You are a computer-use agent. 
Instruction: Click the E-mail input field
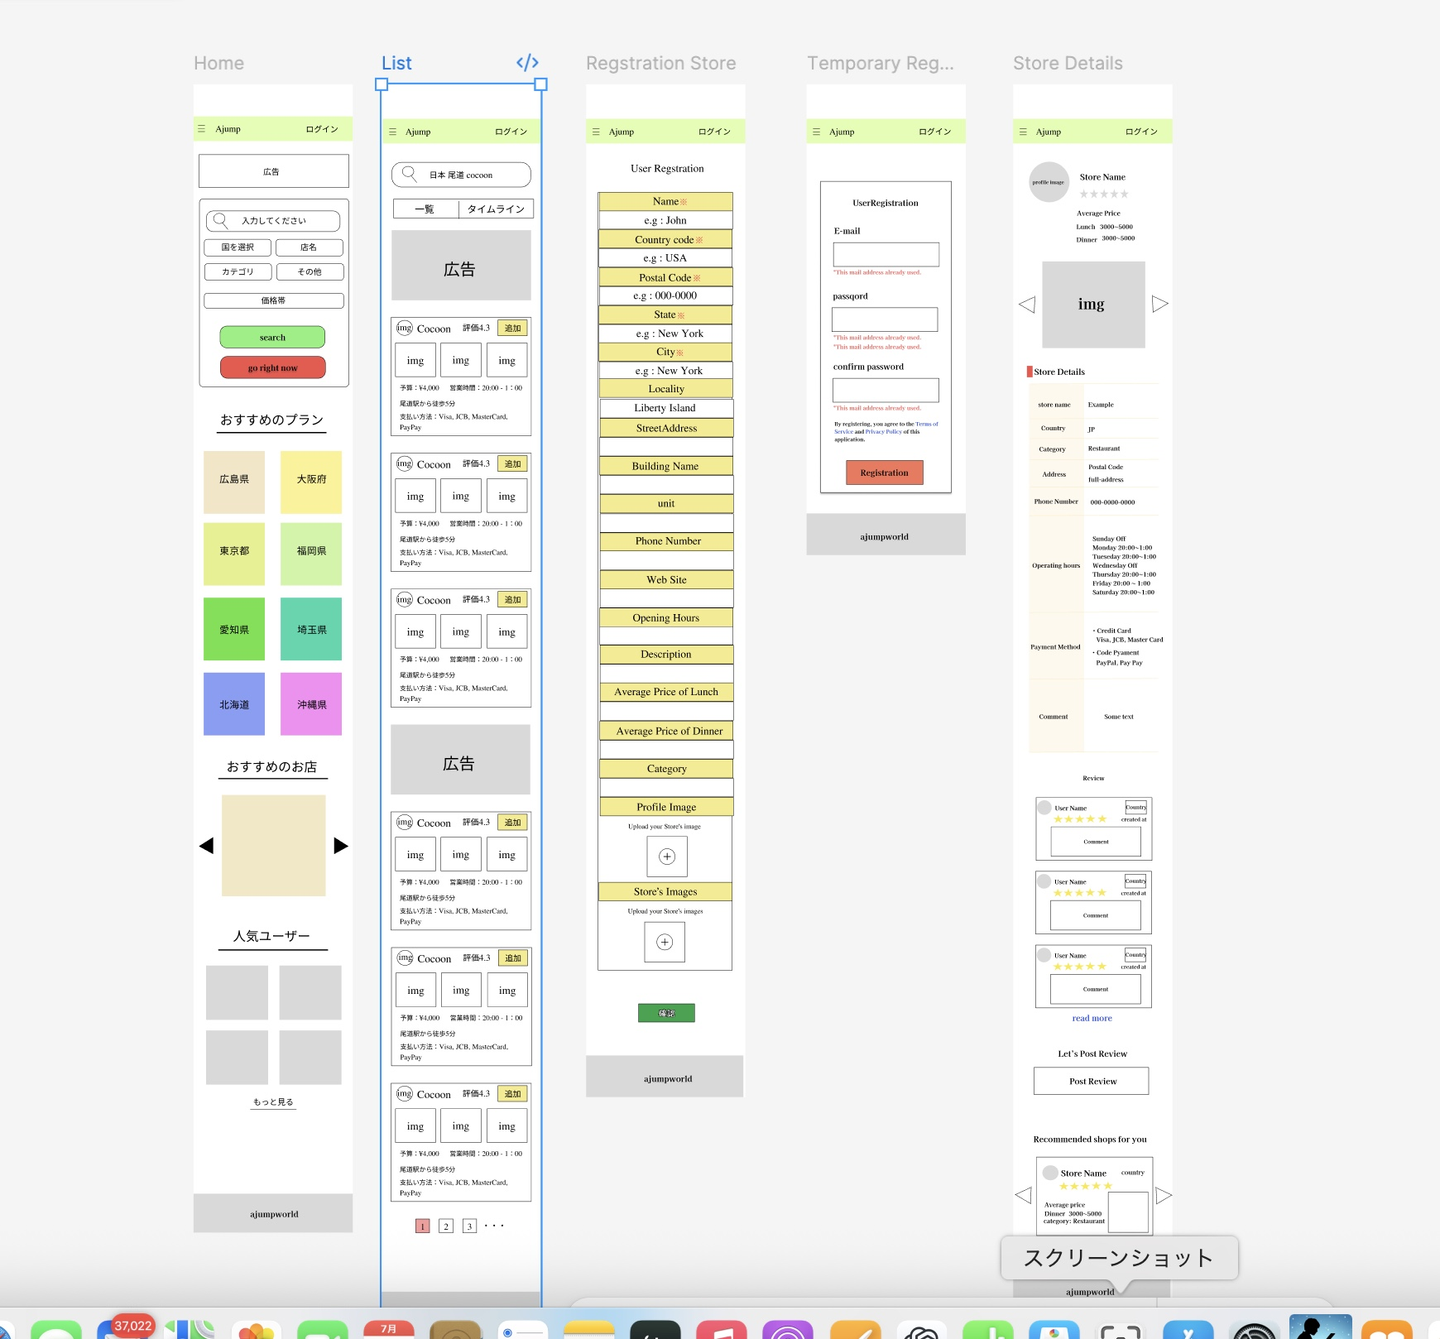(x=886, y=254)
